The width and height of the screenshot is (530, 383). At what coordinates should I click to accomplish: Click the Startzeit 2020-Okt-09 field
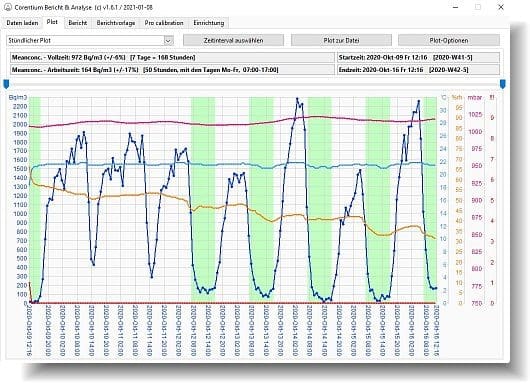(x=418, y=57)
